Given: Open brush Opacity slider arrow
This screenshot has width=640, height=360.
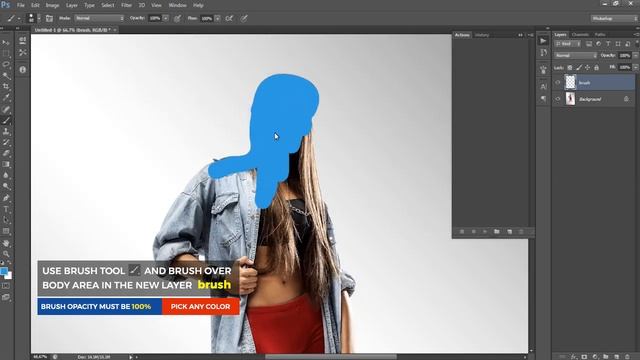Looking at the screenshot, I should pyautogui.click(x=165, y=18).
